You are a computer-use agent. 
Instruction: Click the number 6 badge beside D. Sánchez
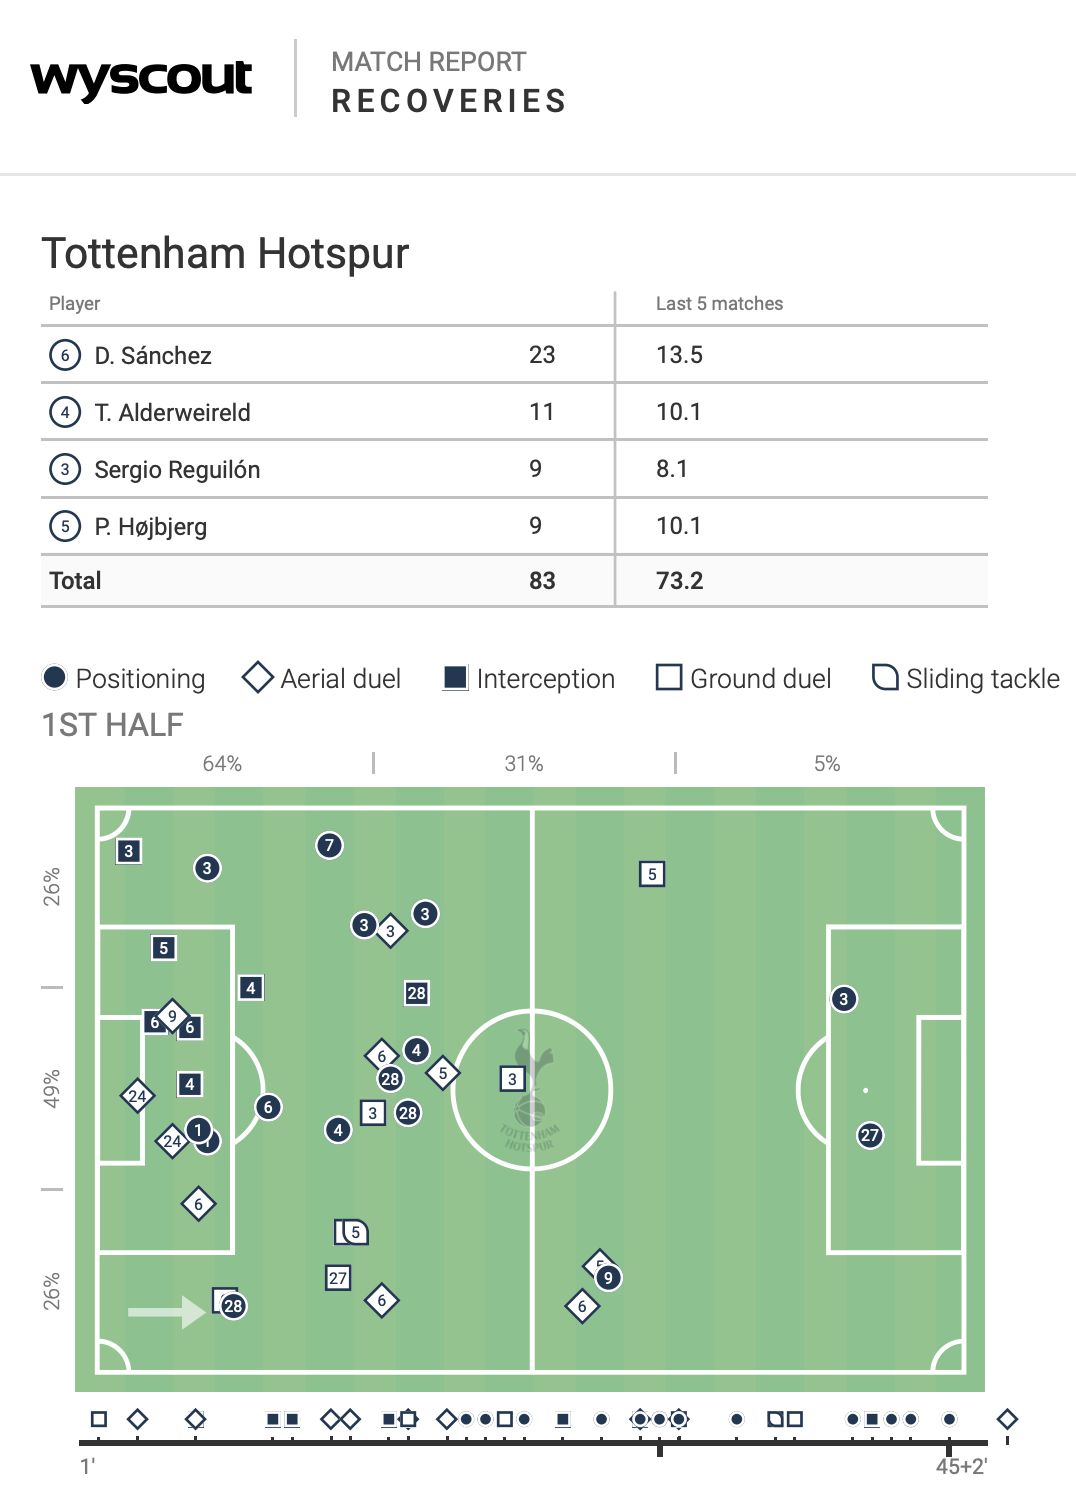[65, 355]
